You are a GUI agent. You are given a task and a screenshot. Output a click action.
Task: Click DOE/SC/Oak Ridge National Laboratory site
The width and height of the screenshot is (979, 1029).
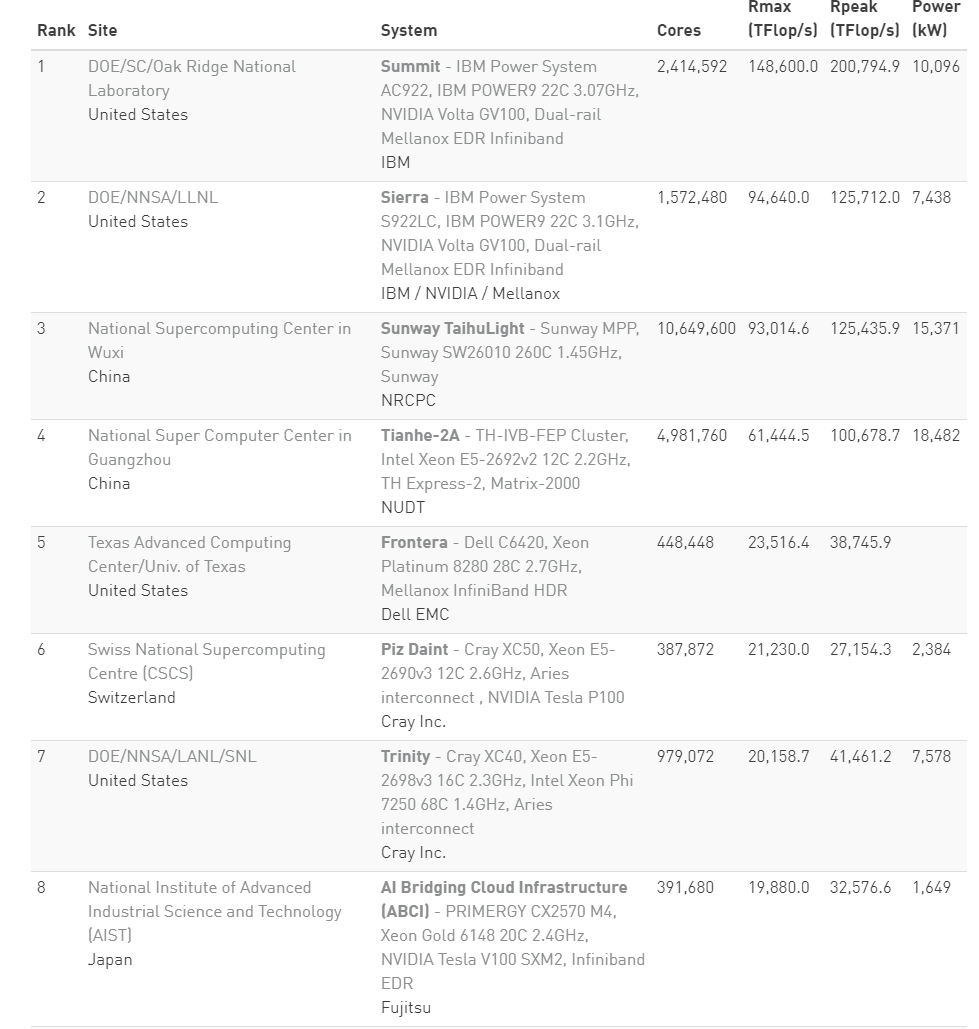[x=192, y=78]
